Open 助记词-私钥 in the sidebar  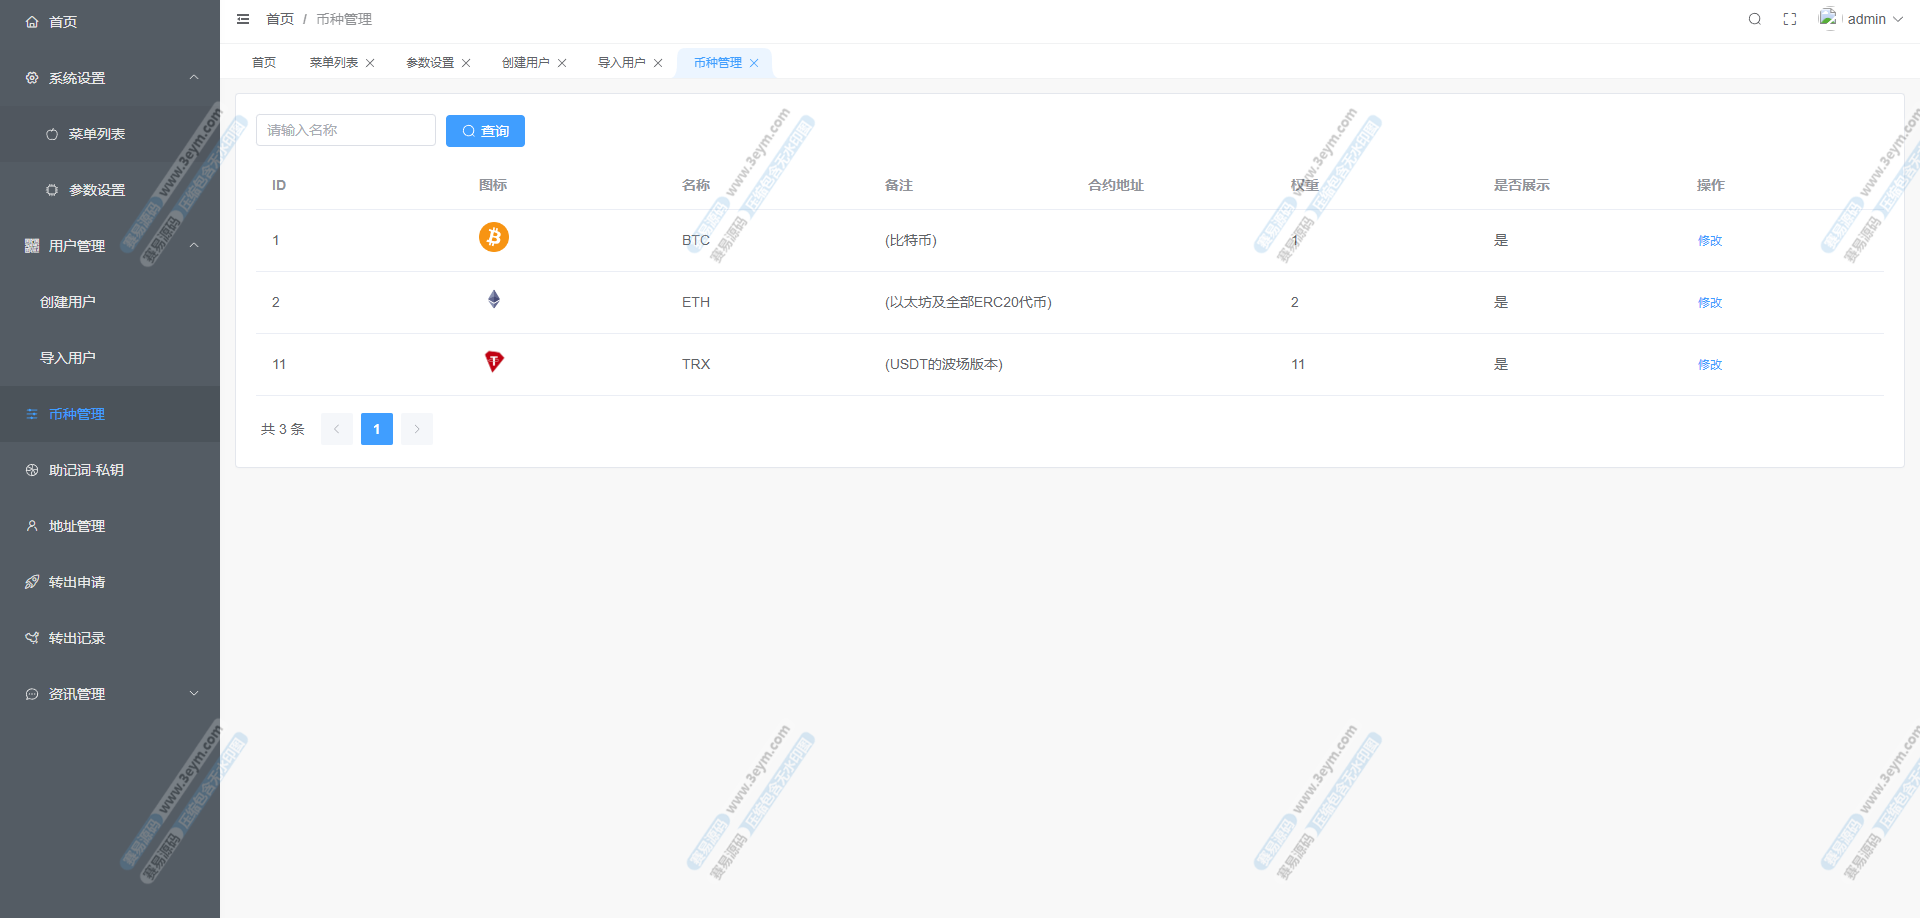pos(86,470)
